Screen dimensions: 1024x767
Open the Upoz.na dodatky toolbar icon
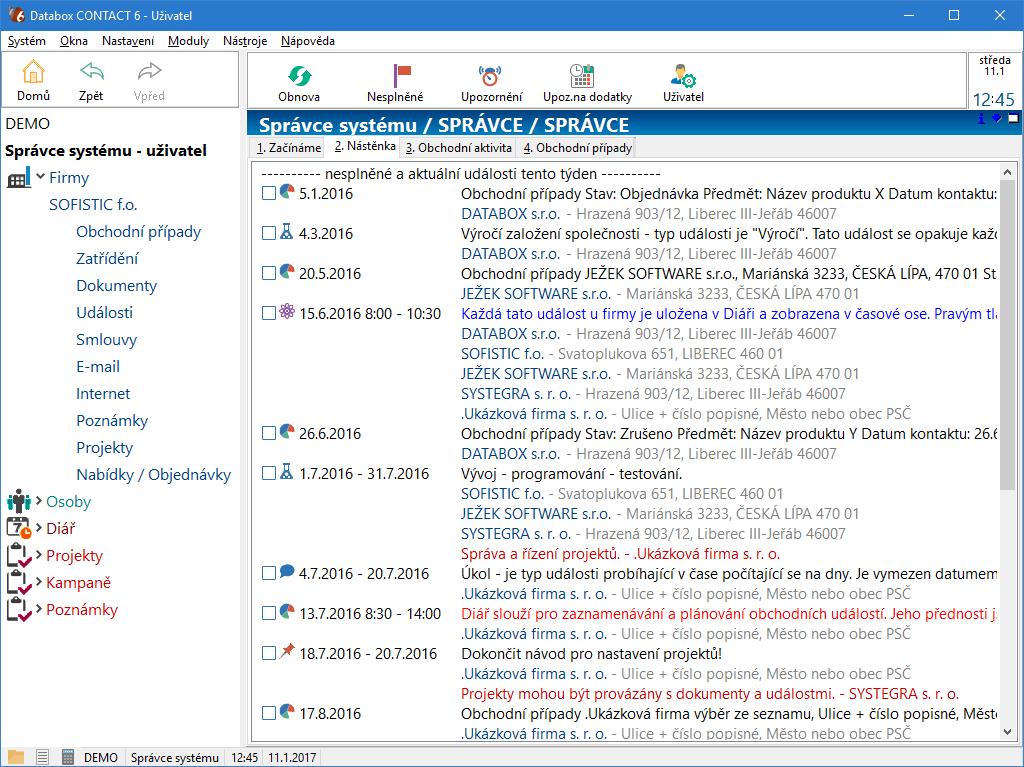tap(581, 76)
